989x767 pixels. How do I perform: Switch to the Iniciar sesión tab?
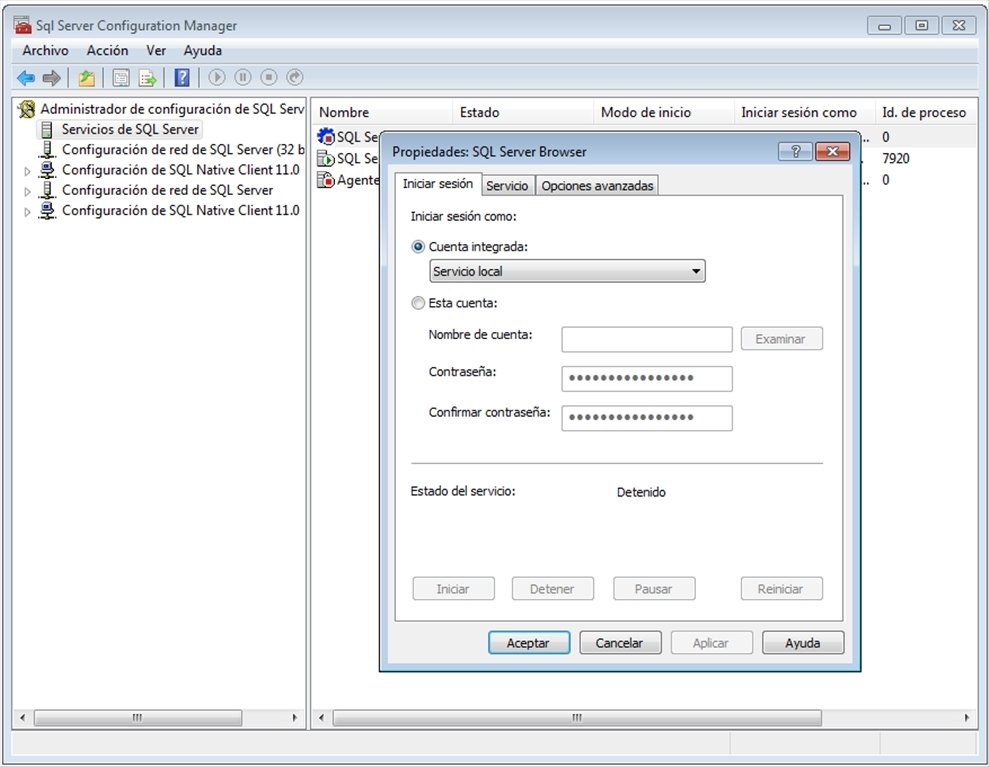pyautogui.click(x=438, y=184)
